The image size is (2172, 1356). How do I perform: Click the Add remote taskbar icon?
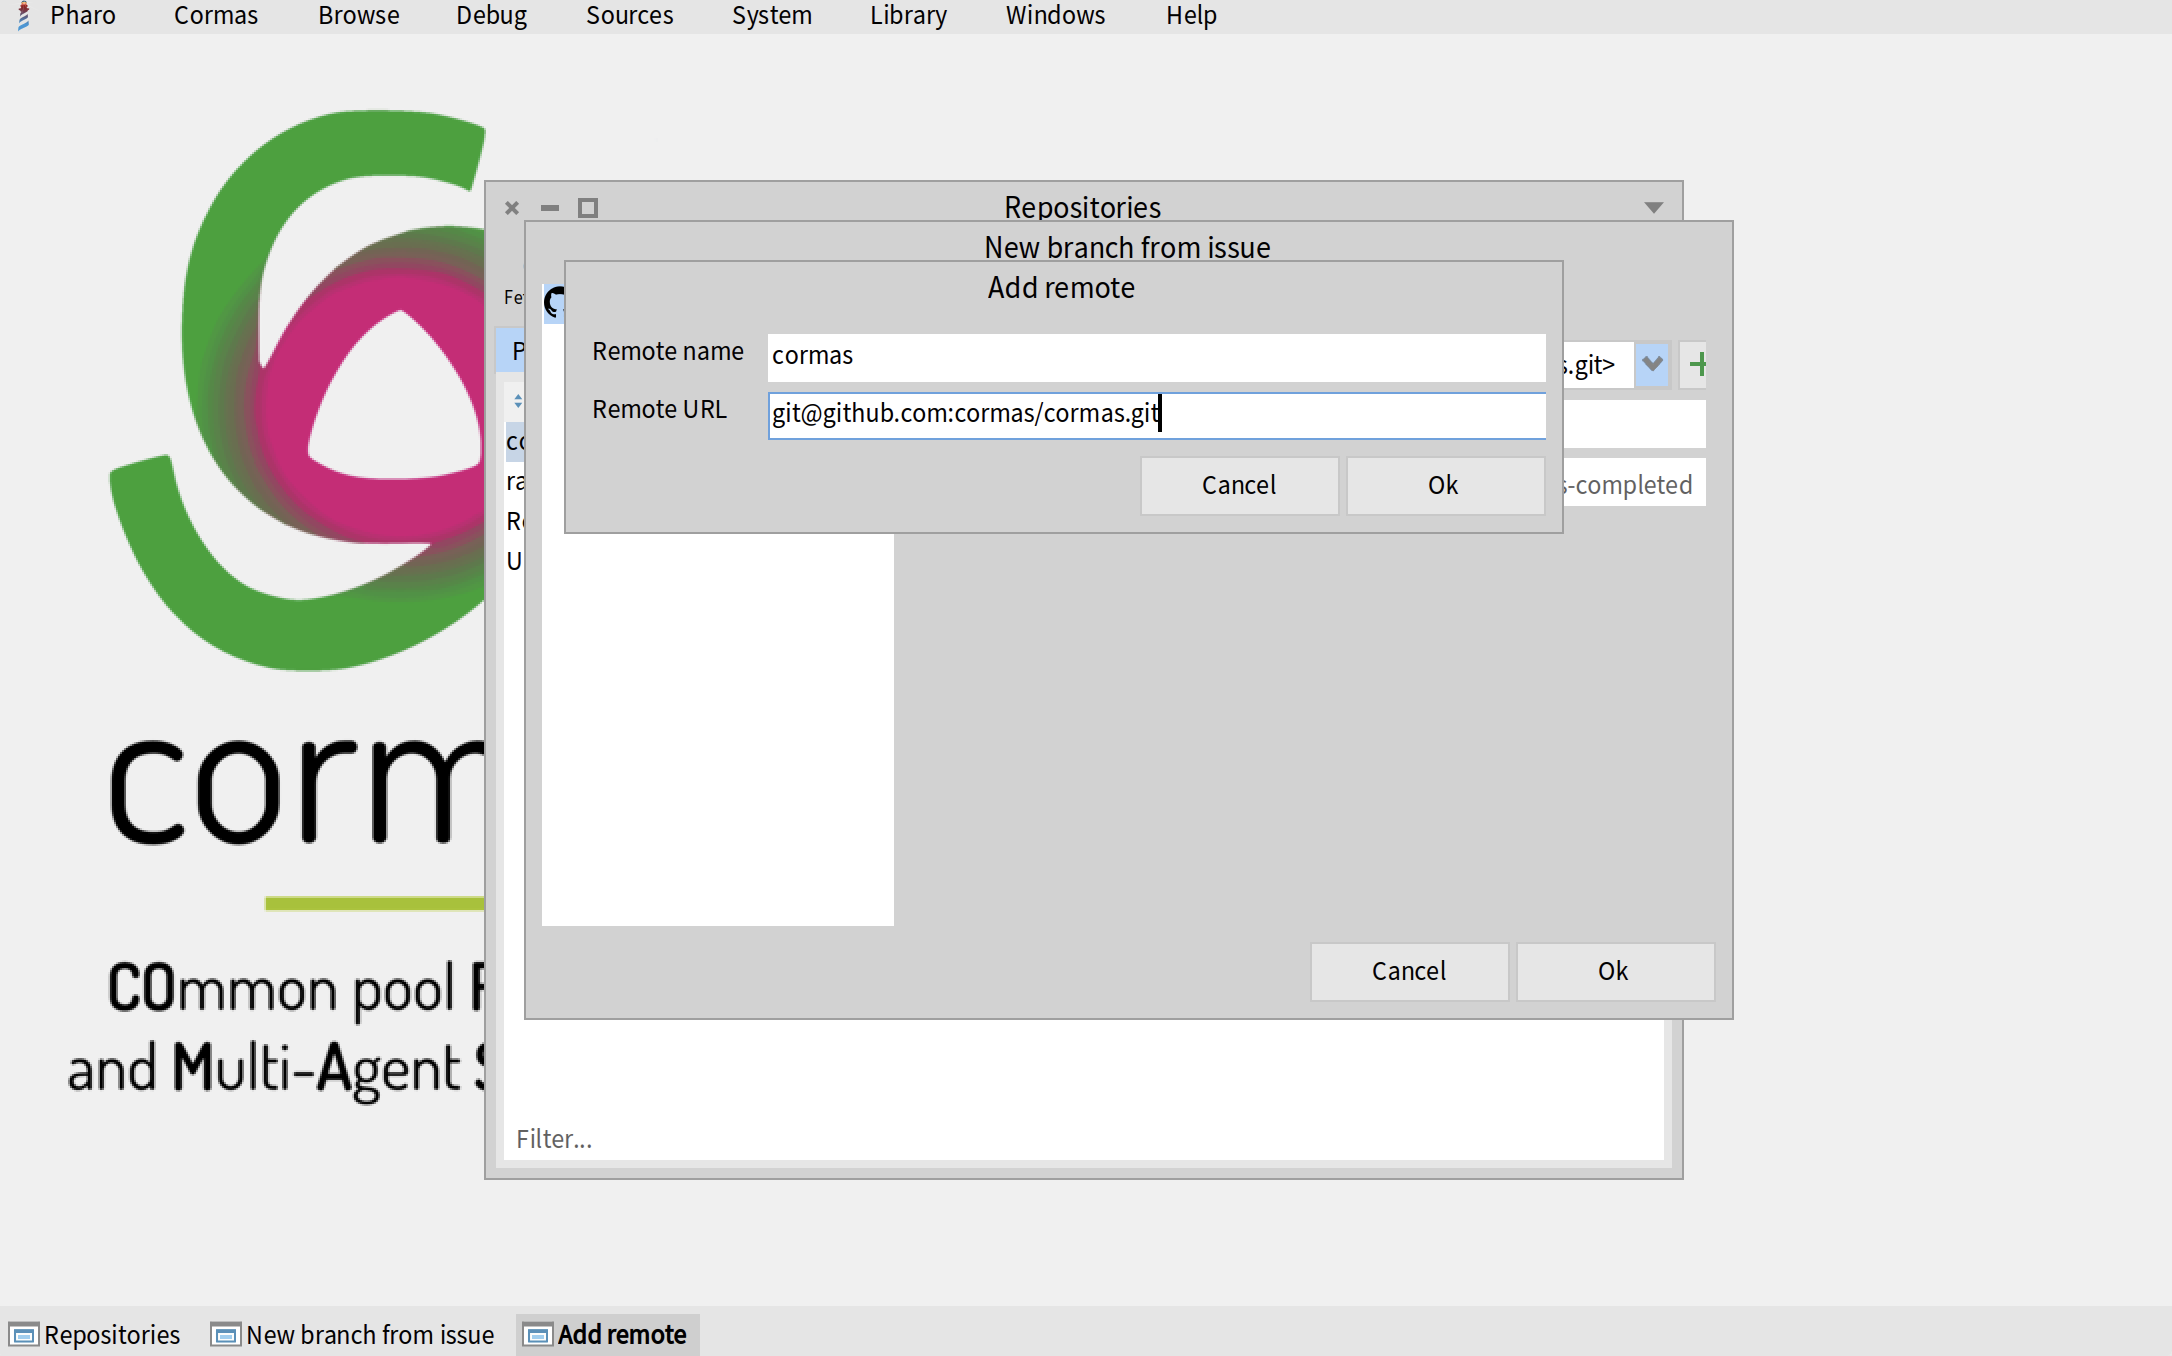coord(538,1335)
